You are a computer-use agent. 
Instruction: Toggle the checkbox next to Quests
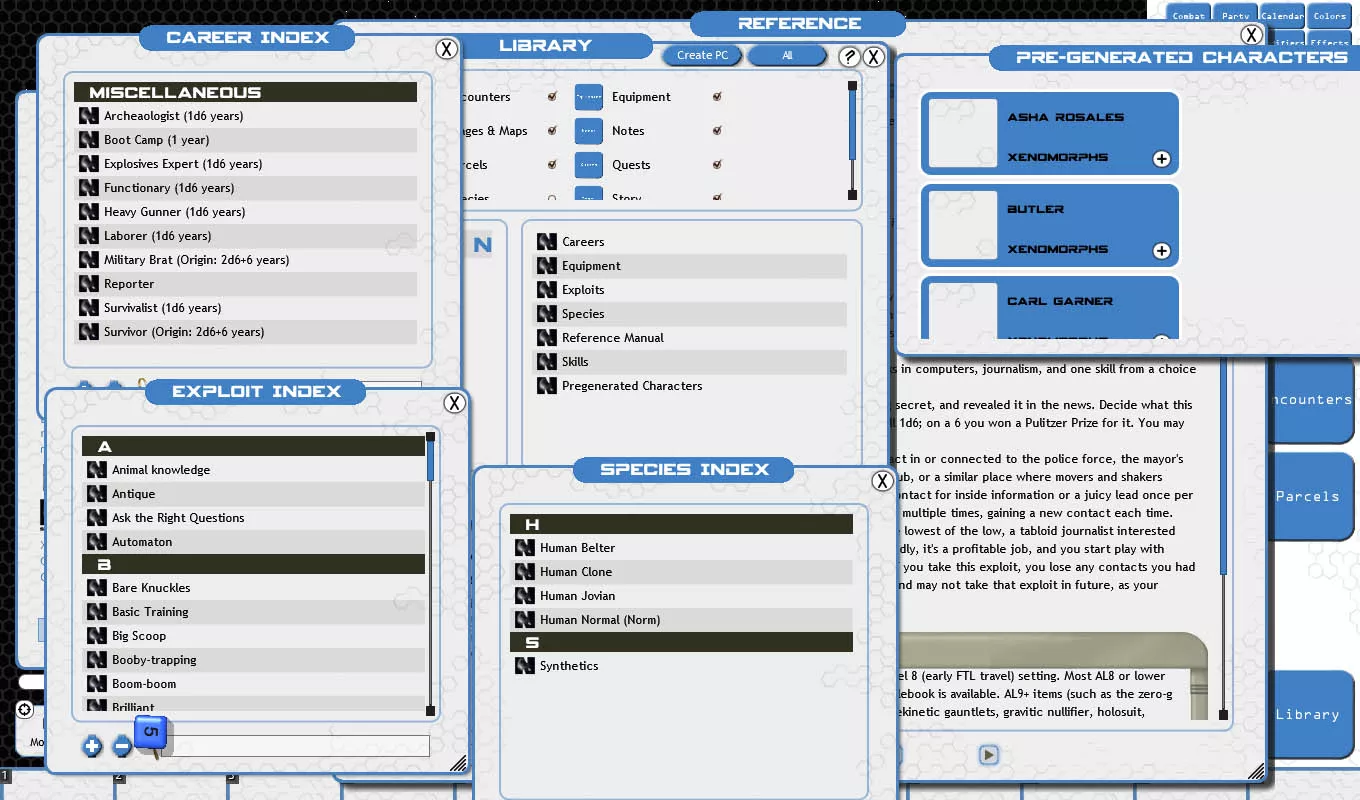(717, 165)
